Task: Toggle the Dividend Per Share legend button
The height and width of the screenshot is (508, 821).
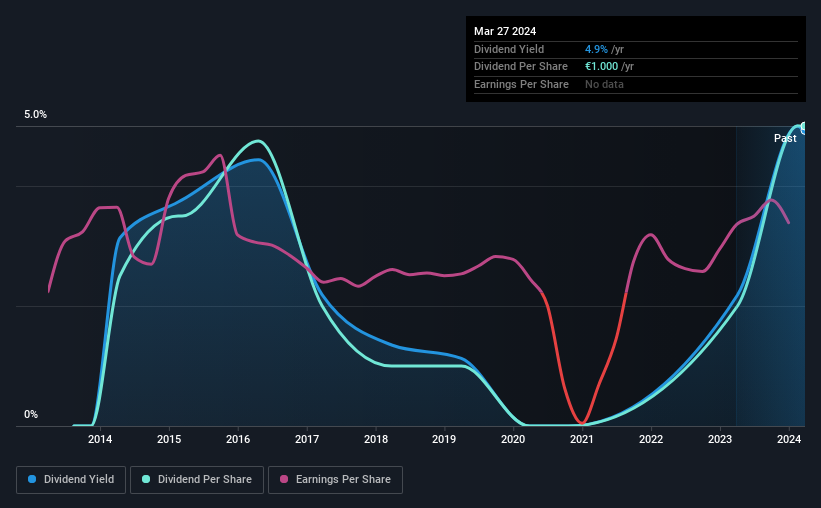Action: [x=197, y=480]
